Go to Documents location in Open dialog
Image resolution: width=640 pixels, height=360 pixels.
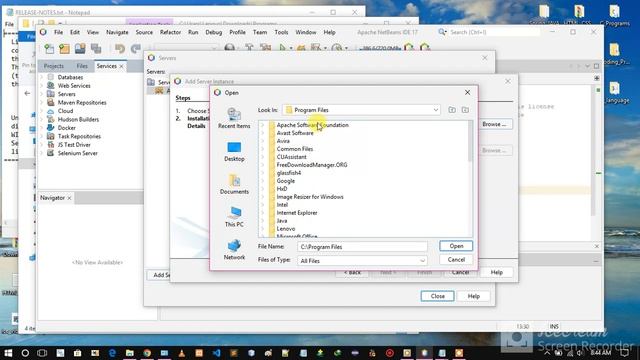pos(234,184)
